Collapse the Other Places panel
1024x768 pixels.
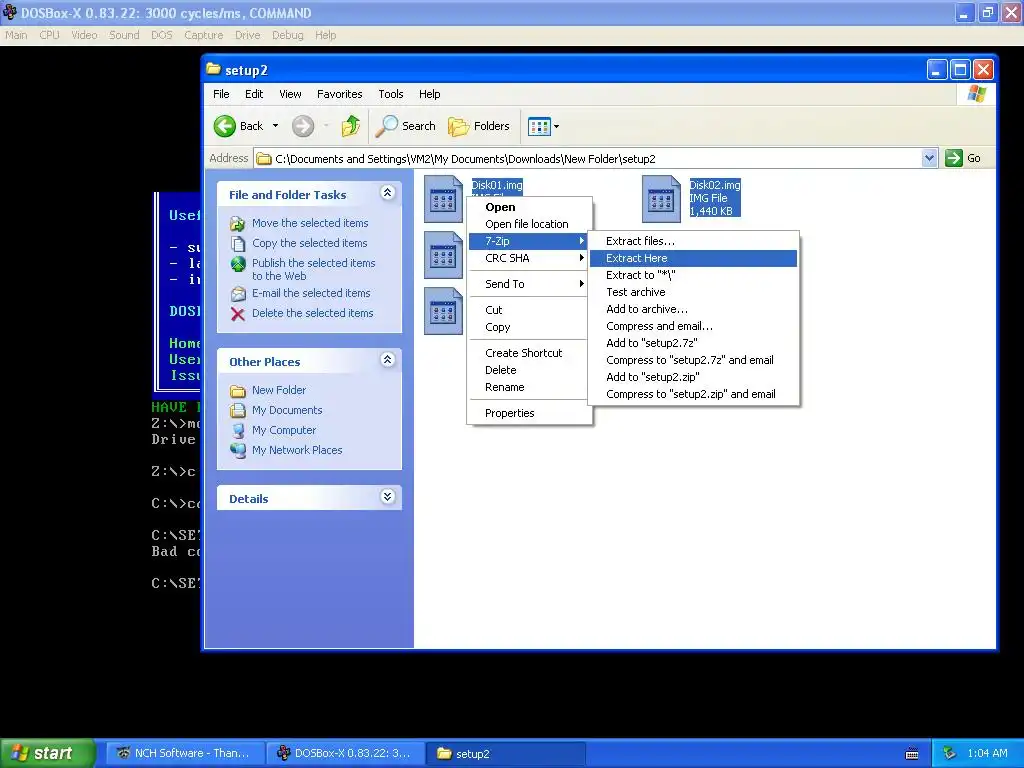(x=387, y=360)
